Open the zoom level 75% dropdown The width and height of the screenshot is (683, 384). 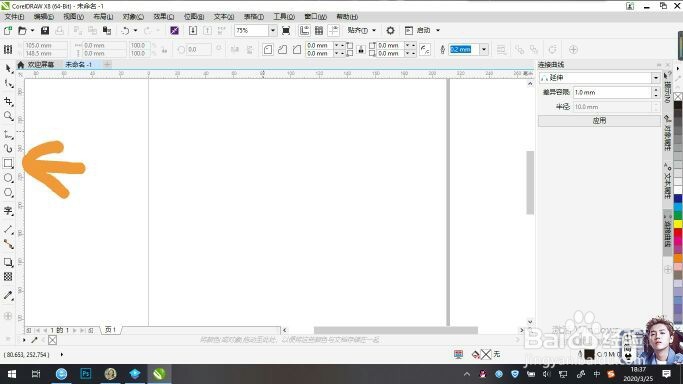click(x=273, y=30)
